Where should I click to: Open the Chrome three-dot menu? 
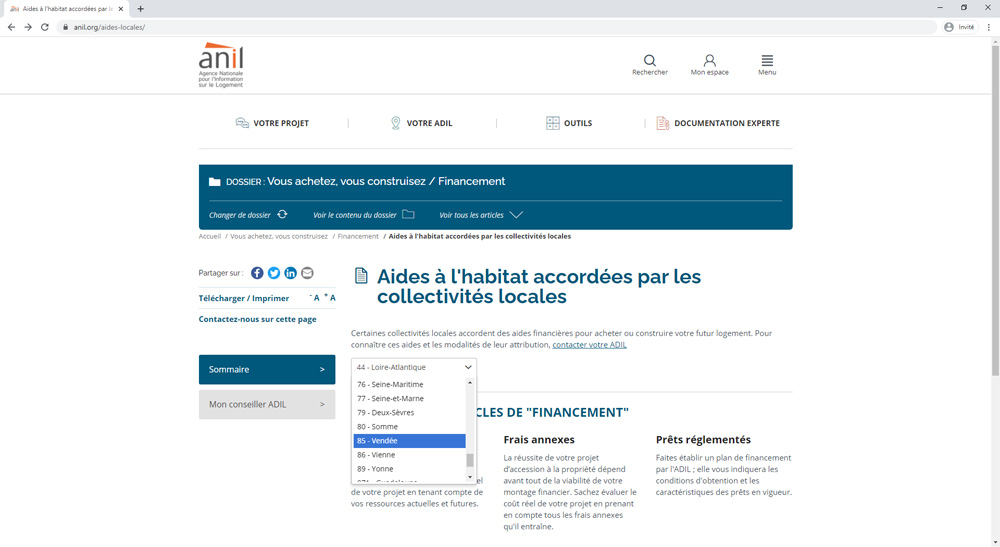(989, 27)
